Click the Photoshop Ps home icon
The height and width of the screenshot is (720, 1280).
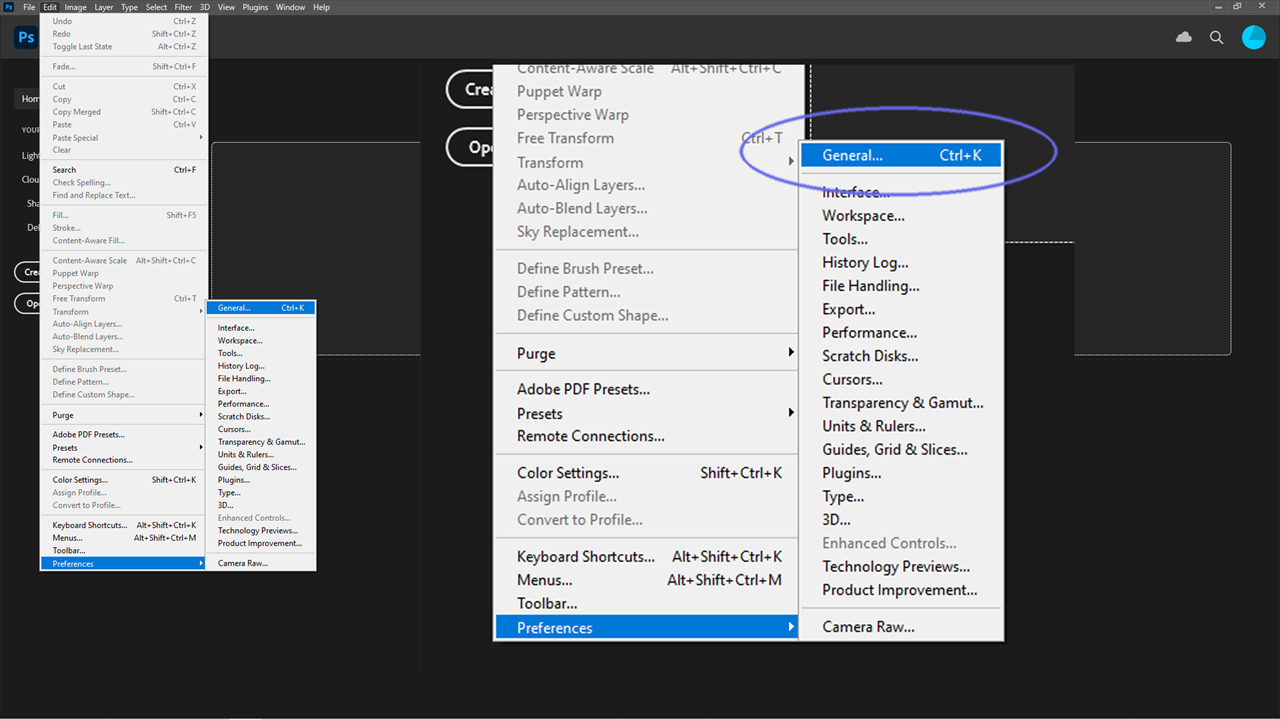point(26,38)
